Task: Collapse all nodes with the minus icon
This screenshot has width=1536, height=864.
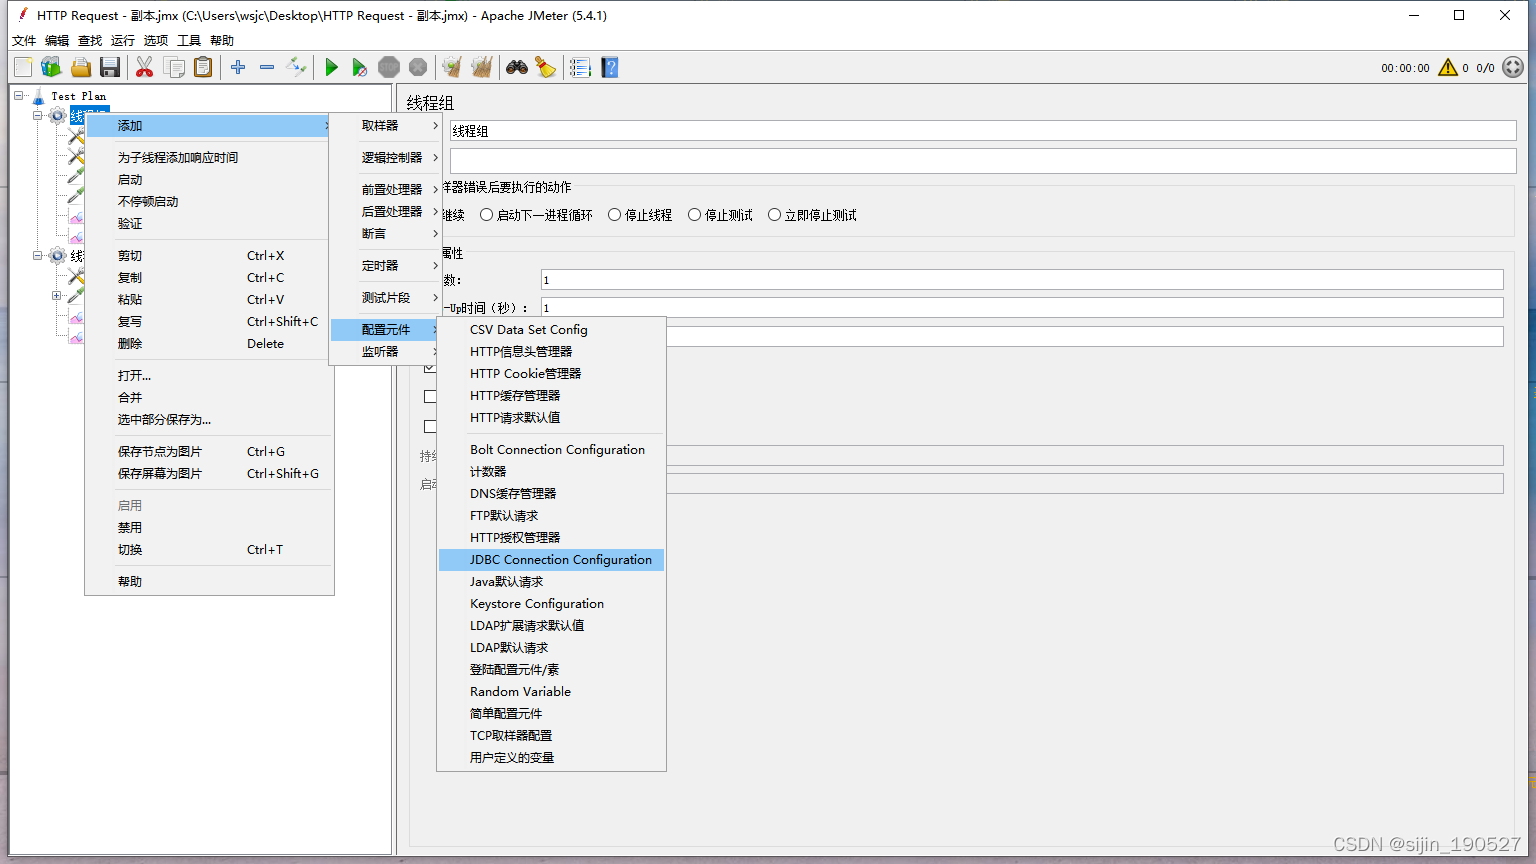Action: point(267,67)
